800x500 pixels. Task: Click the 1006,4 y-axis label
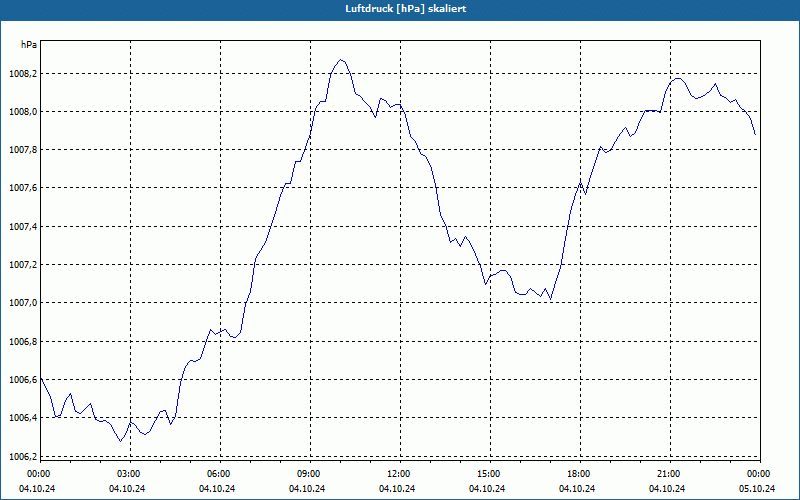click(x=23, y=418)
